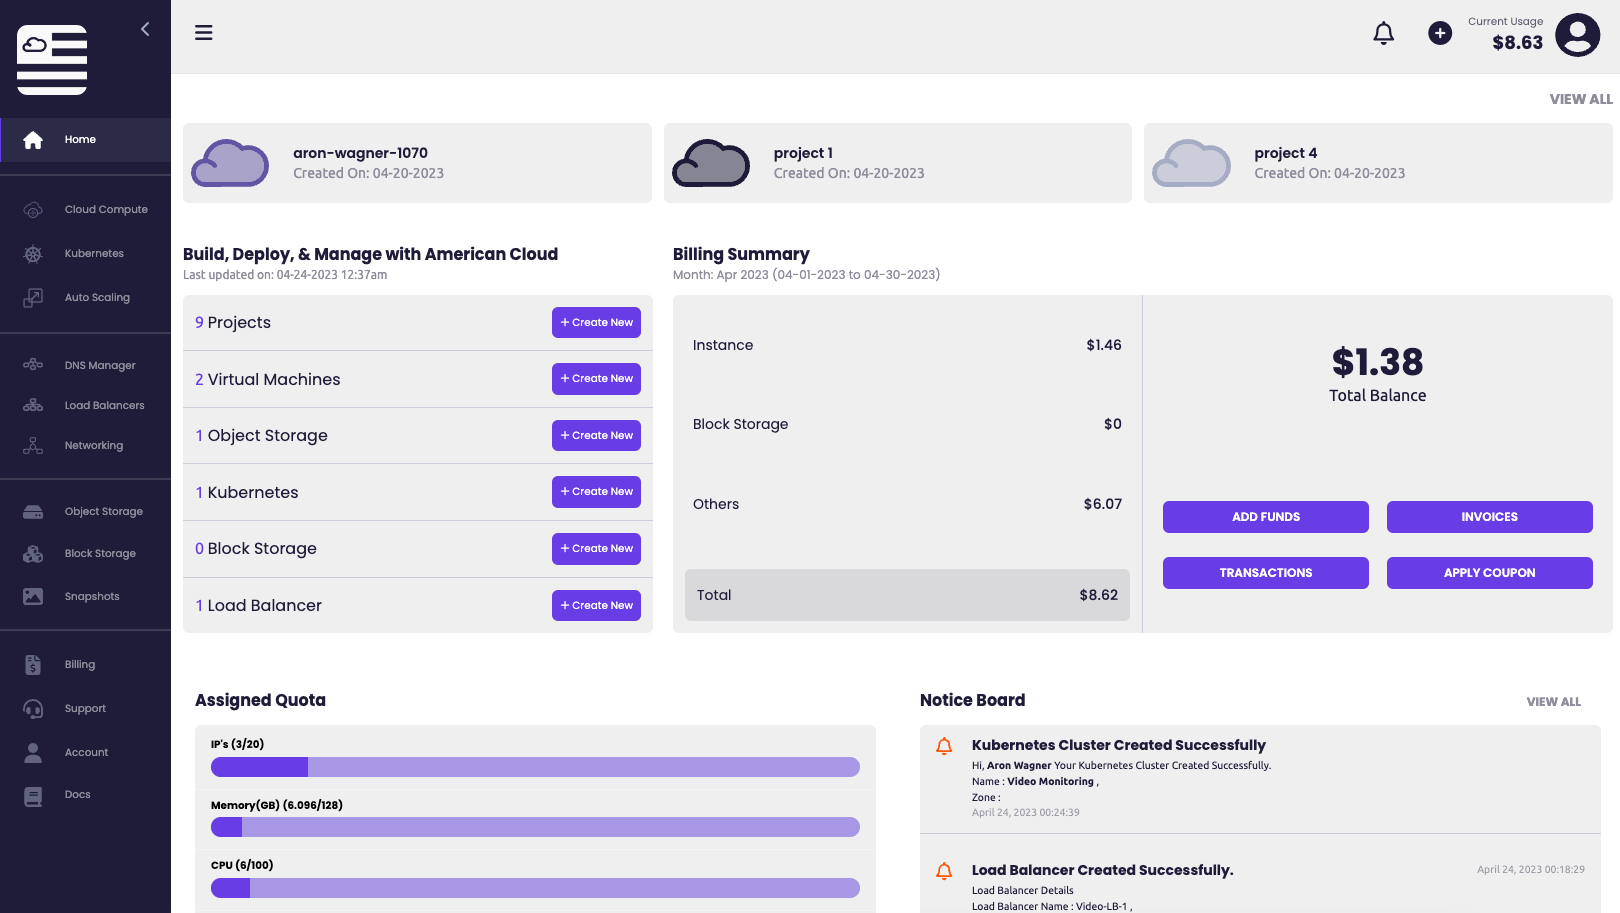Collapse the sidebar with the chevron arrow
This screenshot has width=1620, height=913.
coord(145,29)
